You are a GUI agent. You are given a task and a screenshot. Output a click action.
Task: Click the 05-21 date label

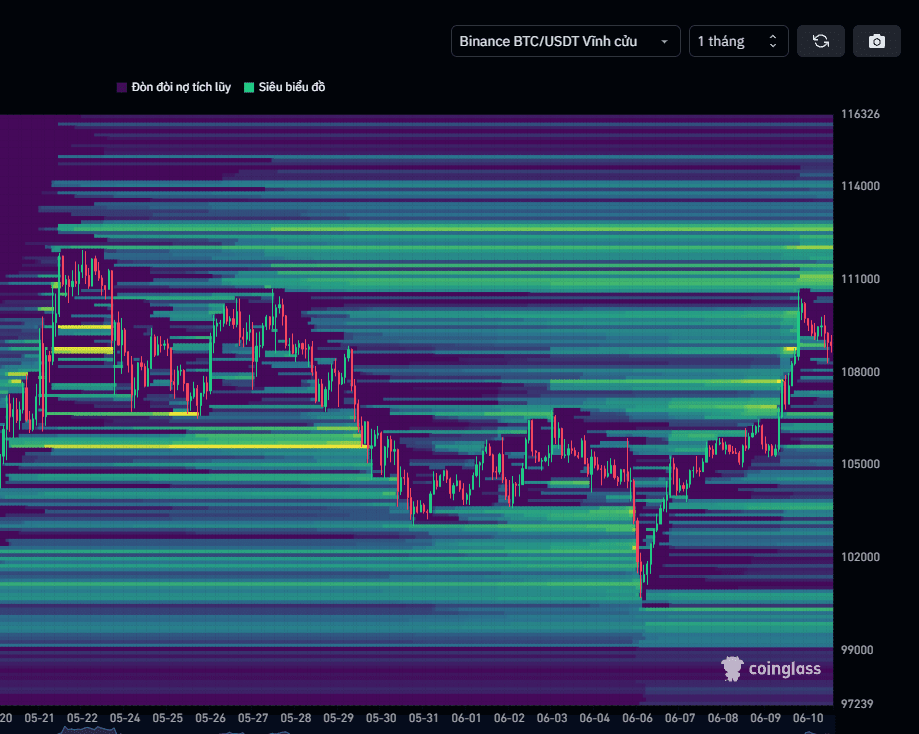[x=39, y=718]
